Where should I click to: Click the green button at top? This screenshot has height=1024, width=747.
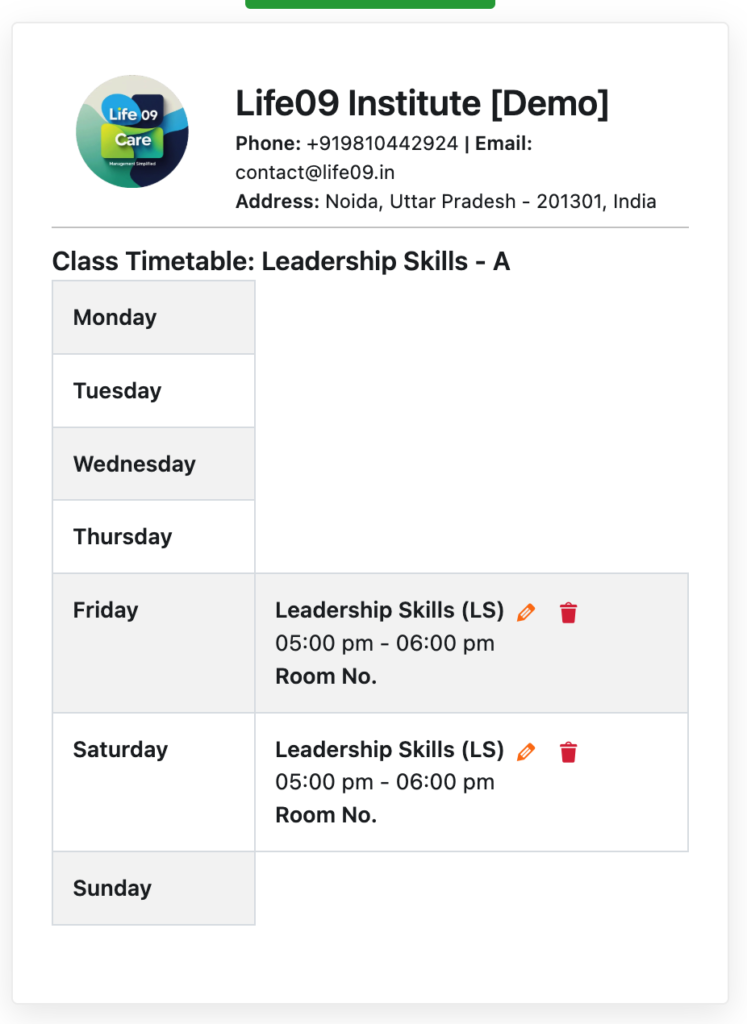coord(370,4)
